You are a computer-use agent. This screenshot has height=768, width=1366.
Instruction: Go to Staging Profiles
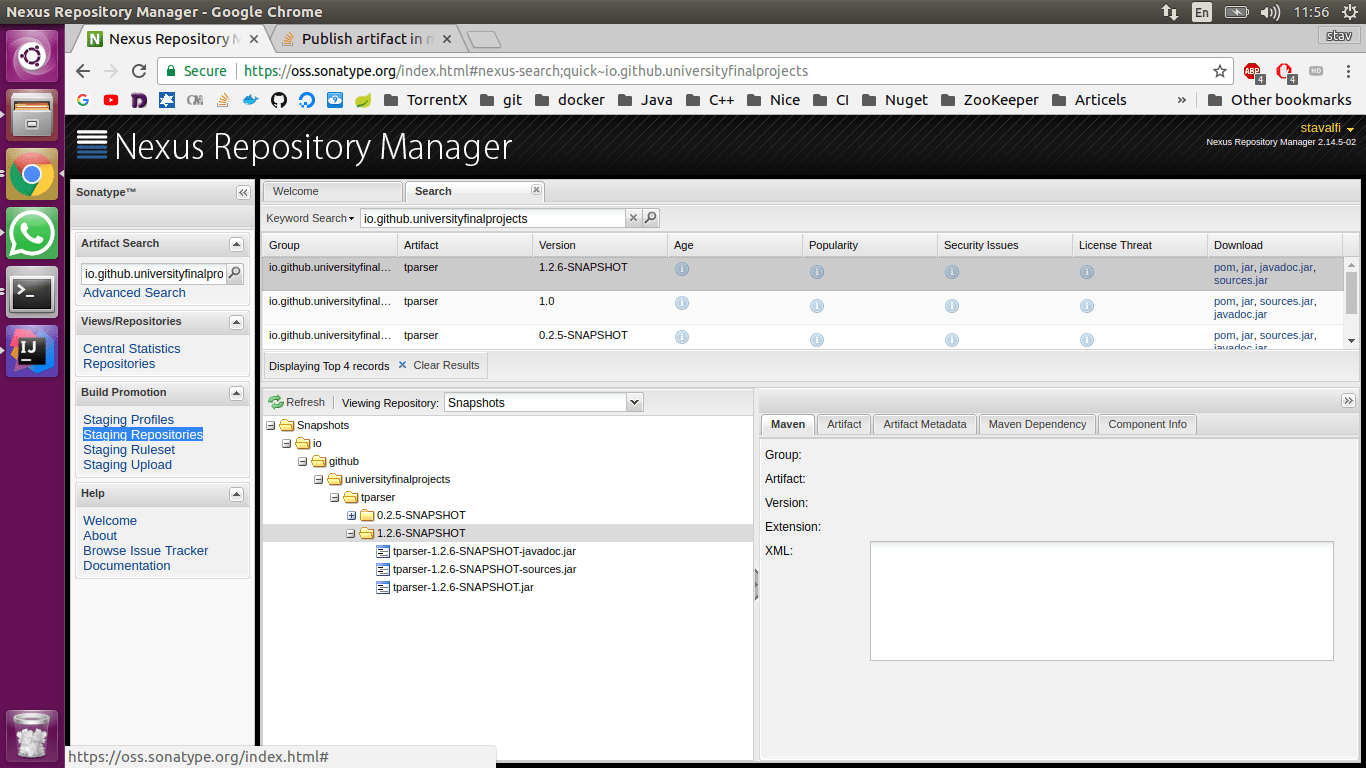point(128,420)
